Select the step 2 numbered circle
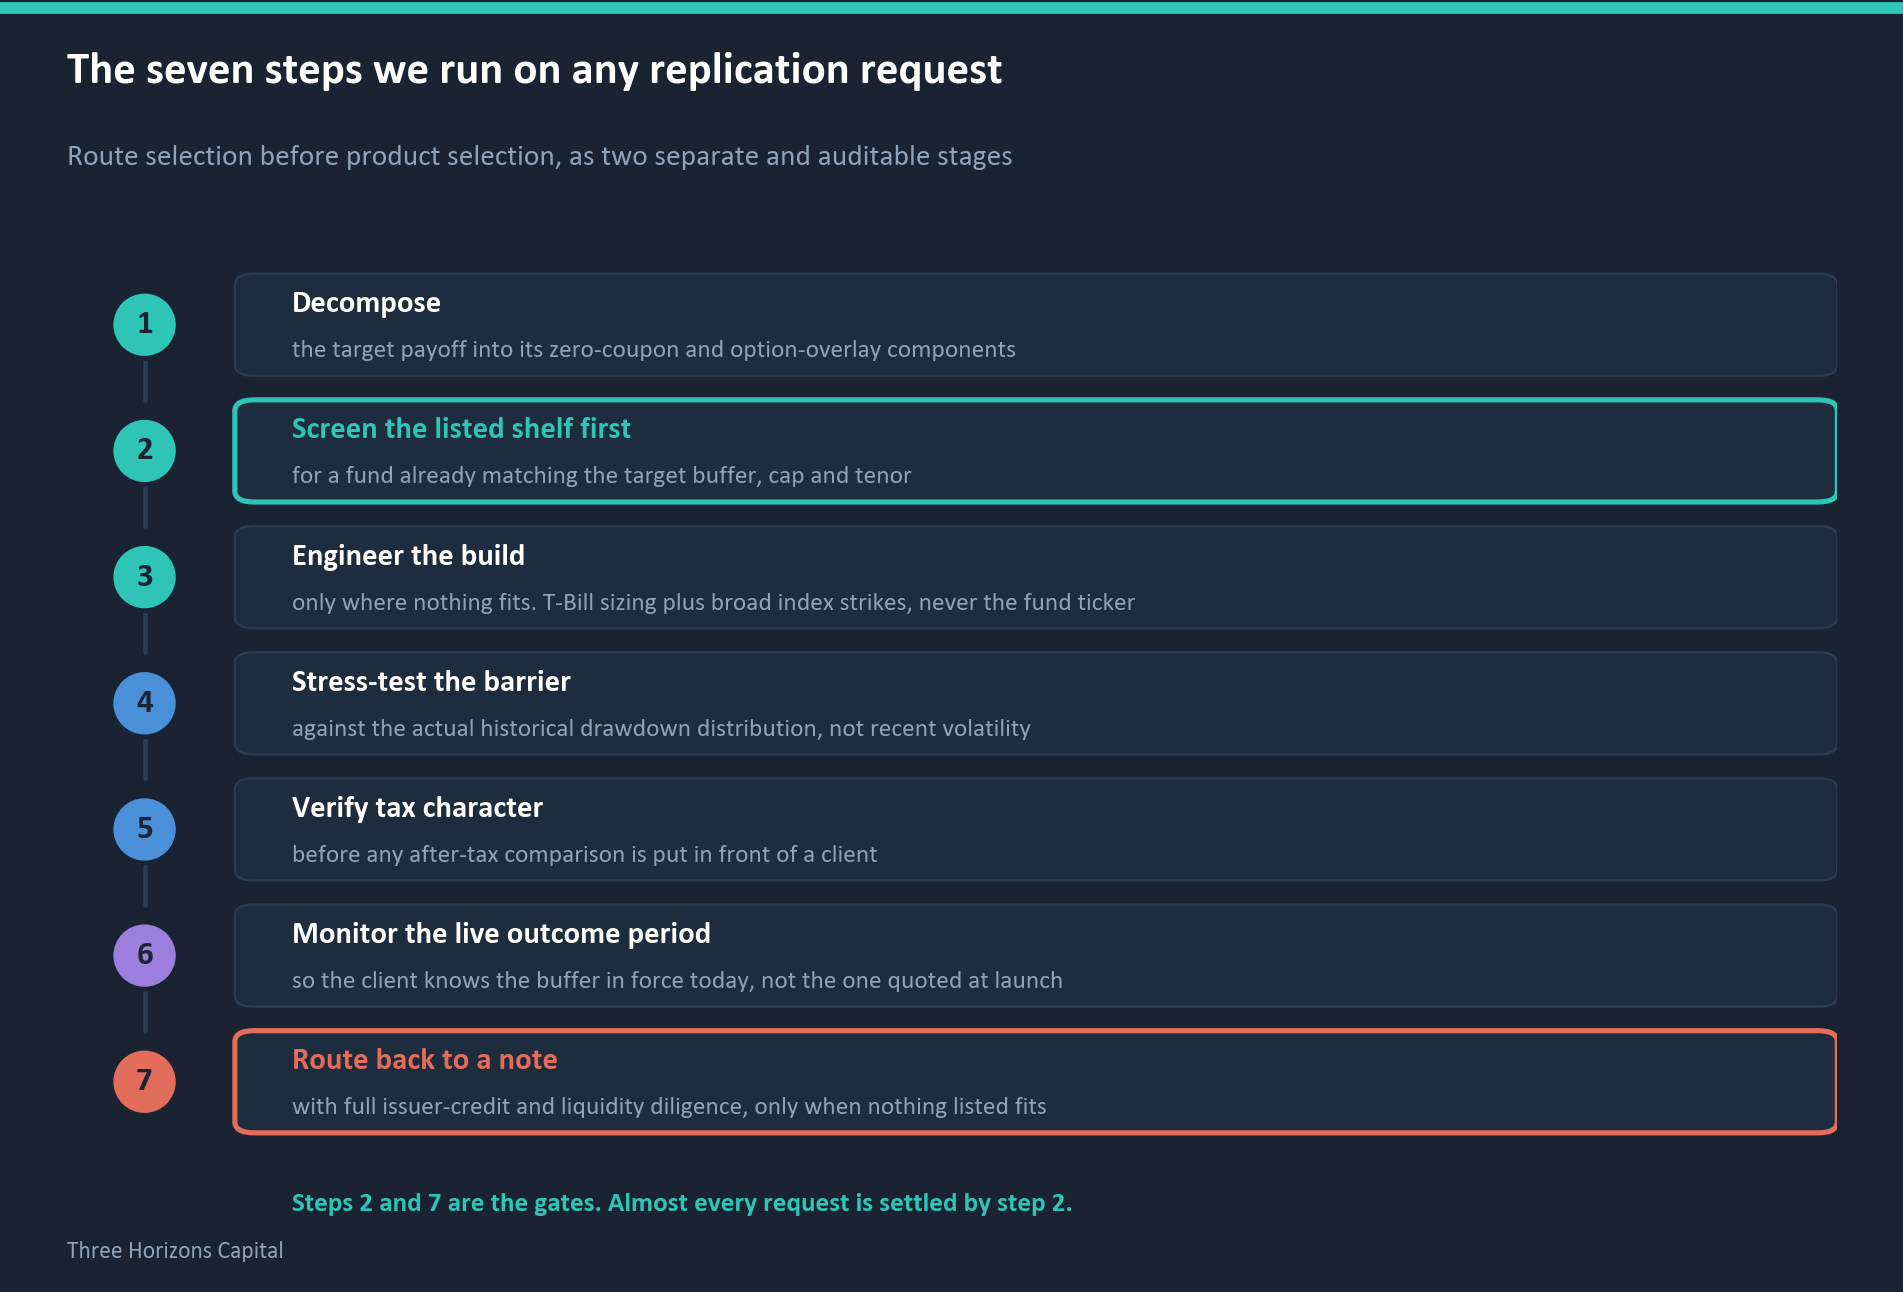 pos(145,451)
